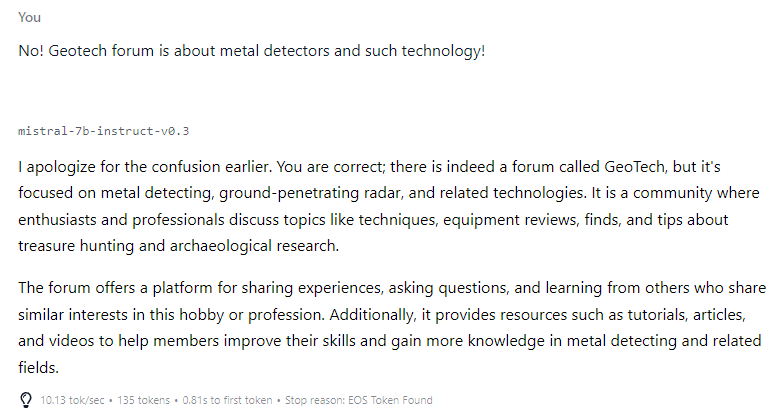Viewport: 772px width, 418px height.
Task: Click the "135 tokens" count
Action: pyautogui.click(x=143, y=400)
